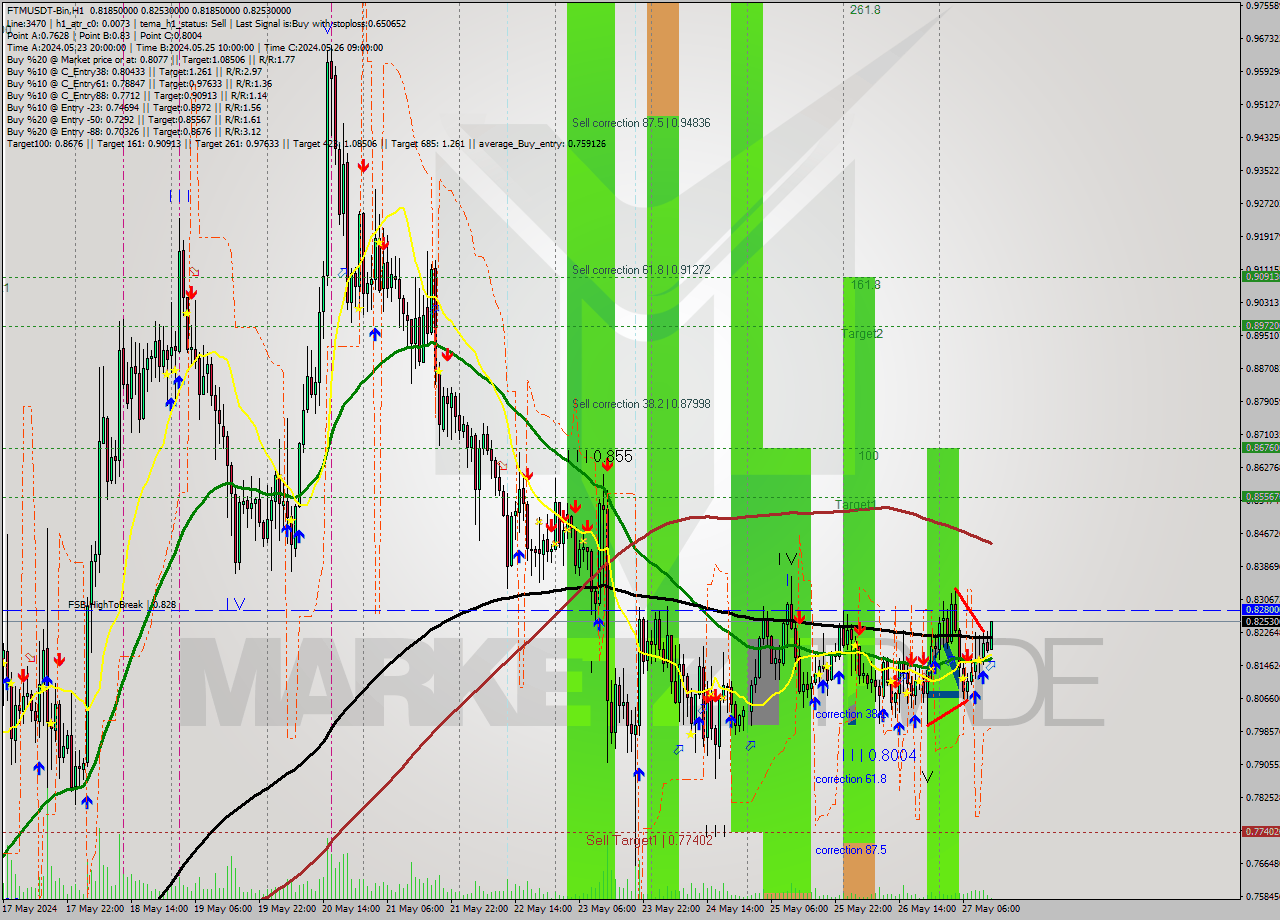Click the Target1 label
Image resolution: width=1280 pixels, height=920 pixels.
[x=854, y=504]
